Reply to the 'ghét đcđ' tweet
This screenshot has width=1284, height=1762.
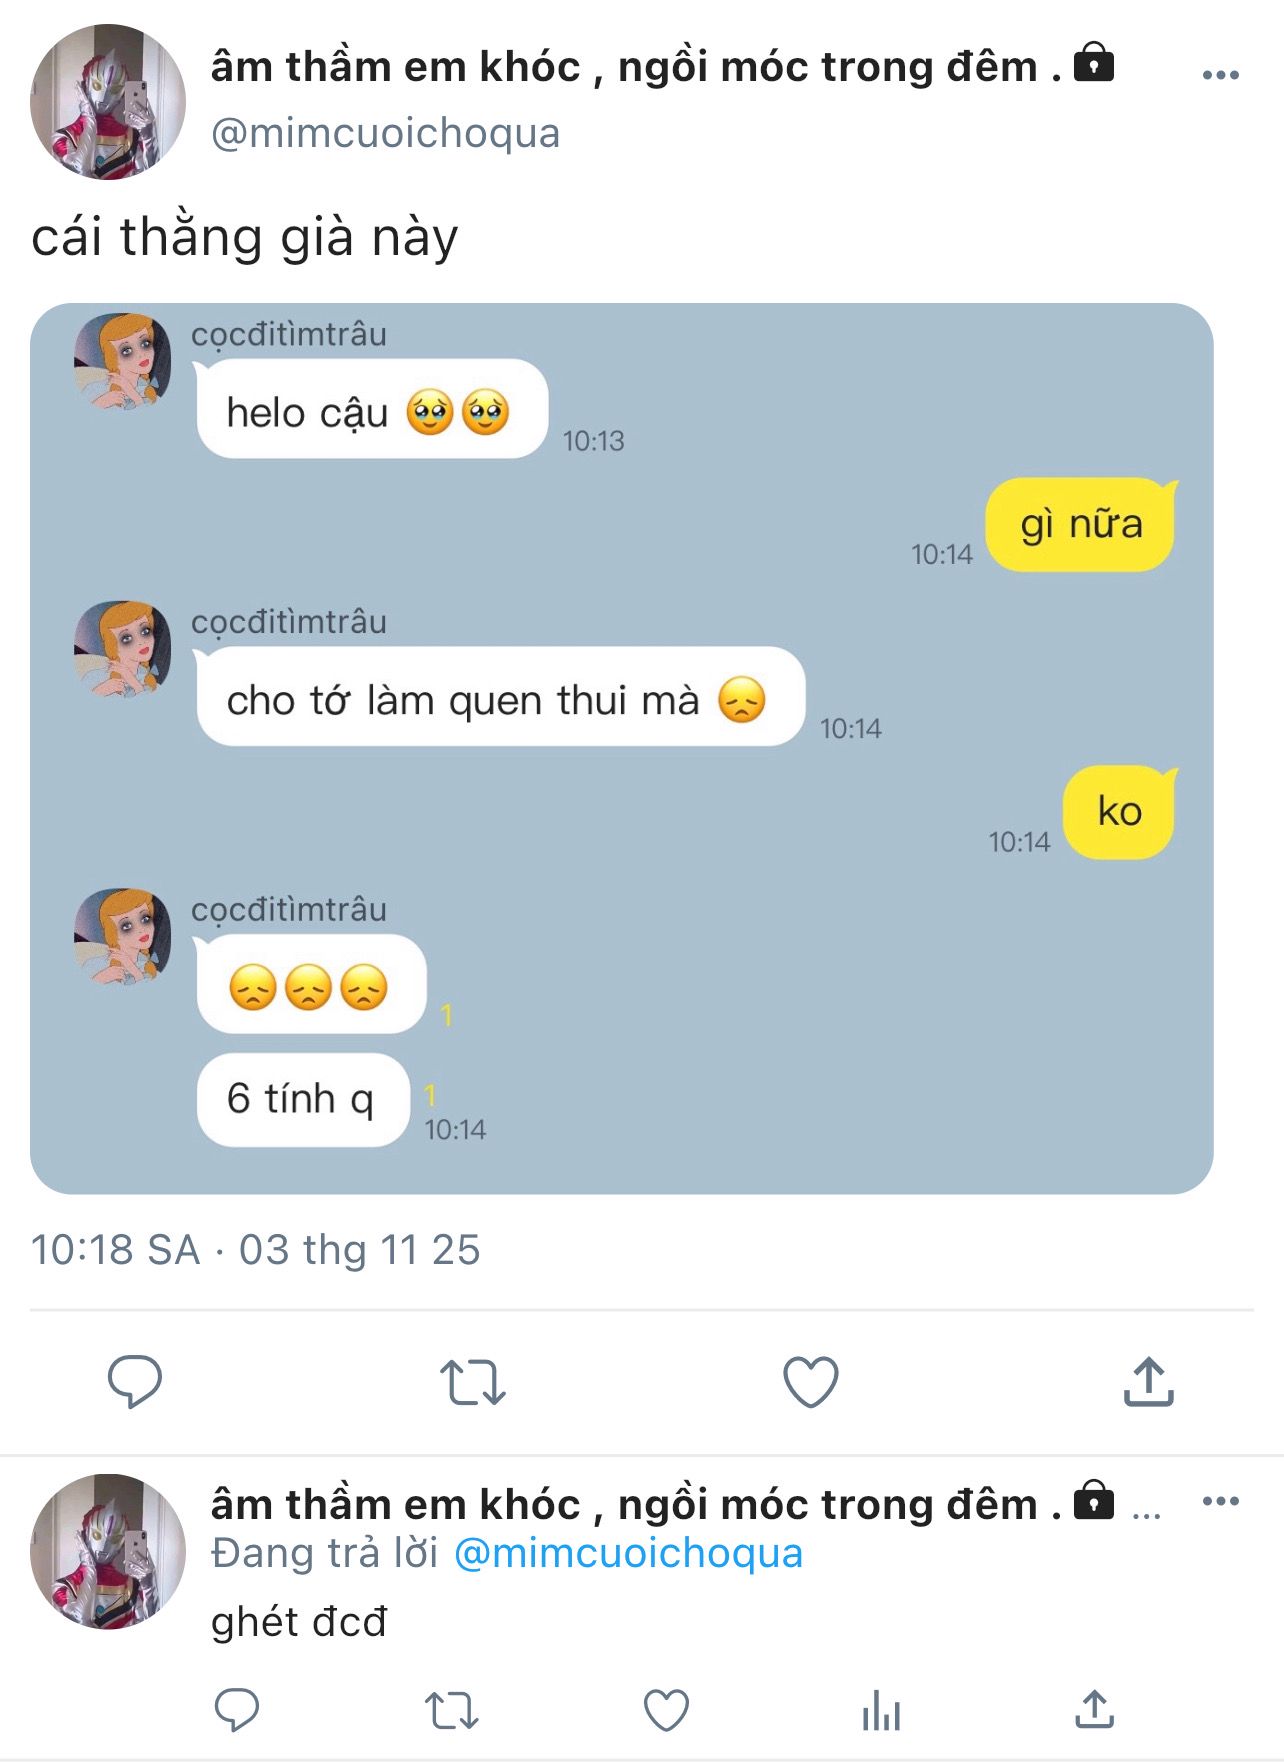237,1709
